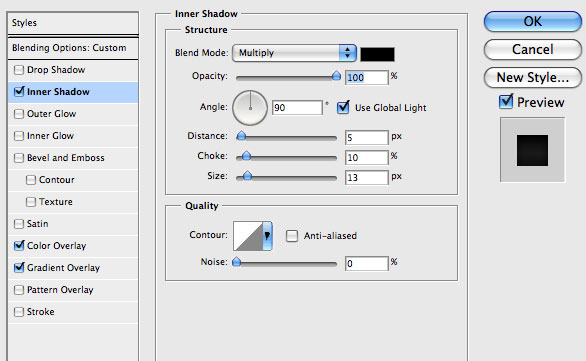Select the Inner Shadow style row
This screenshot has height=361, width=586.
click(x=73, y=92)
